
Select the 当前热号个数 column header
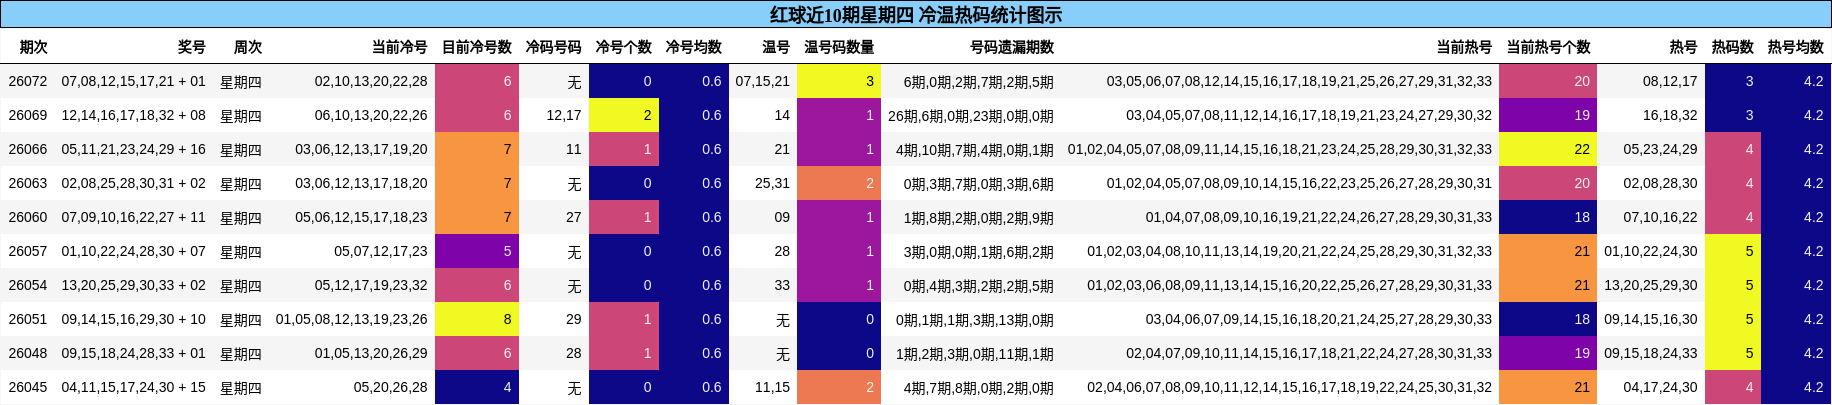[x=1548, y=47]
